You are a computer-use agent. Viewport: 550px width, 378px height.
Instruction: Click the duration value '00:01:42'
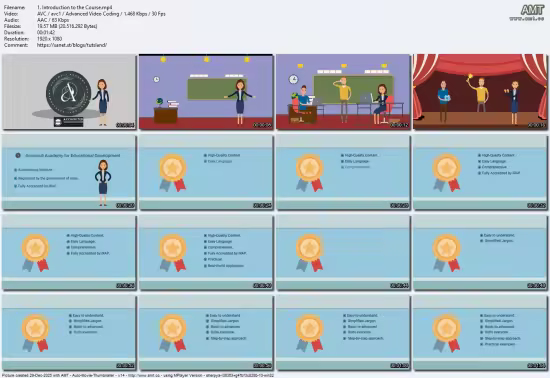pyautogui.click(x=46, y=32)
